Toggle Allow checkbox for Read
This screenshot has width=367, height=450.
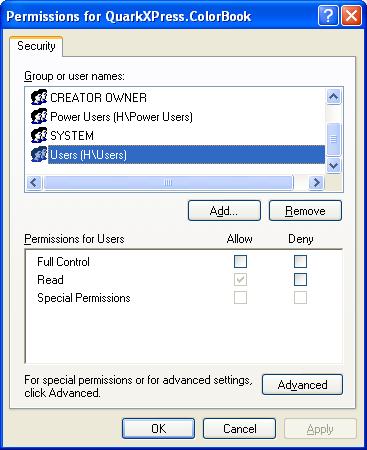pyautogui.click(x=240, y=280)
